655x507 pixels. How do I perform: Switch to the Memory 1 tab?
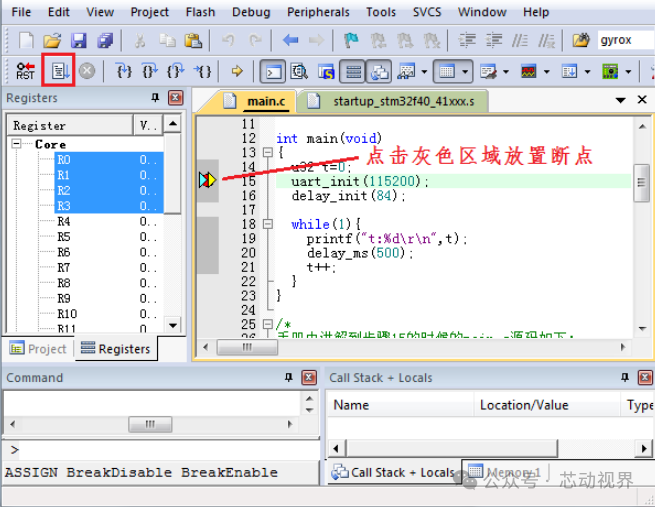(504, 472)
